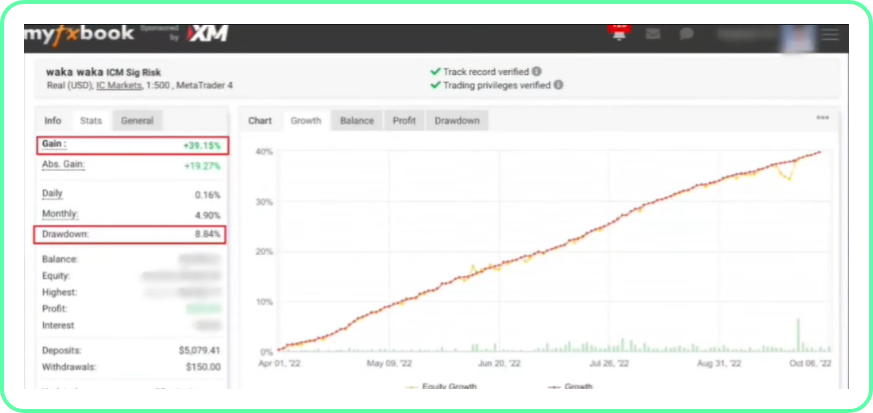Image resolution: width=873 pixels, height=413 pixels.
Task: Click the Abs. Gain label
Action: [x=62, y=166]
